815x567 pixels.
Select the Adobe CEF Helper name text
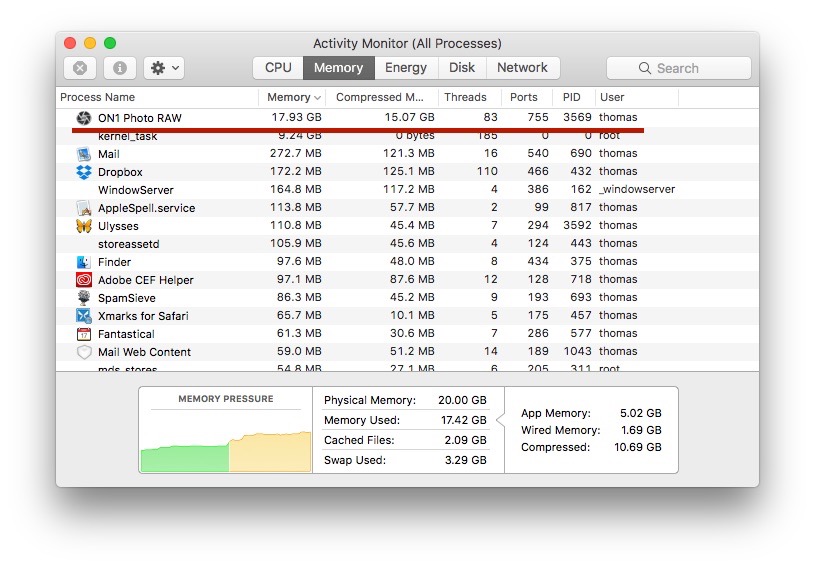[x=146, y=280]
